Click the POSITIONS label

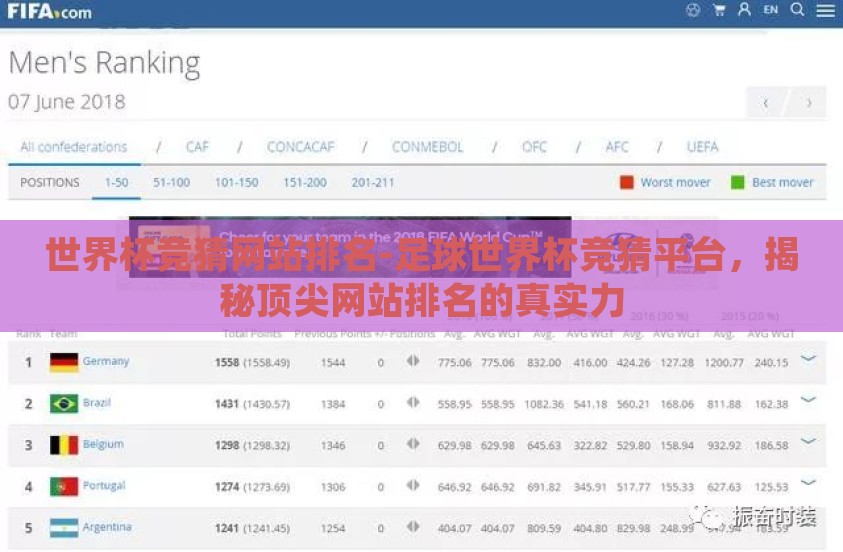[x=49, y=183]
